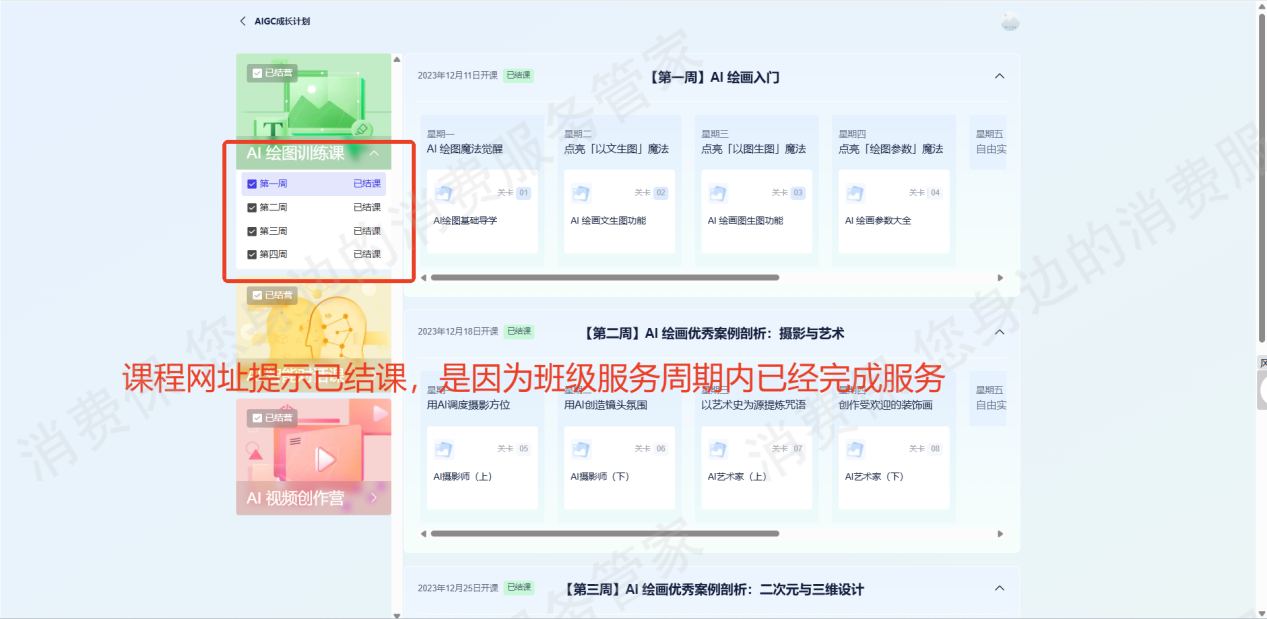Toggle the 第一周 checkbox in sidebar

(252, 184)
